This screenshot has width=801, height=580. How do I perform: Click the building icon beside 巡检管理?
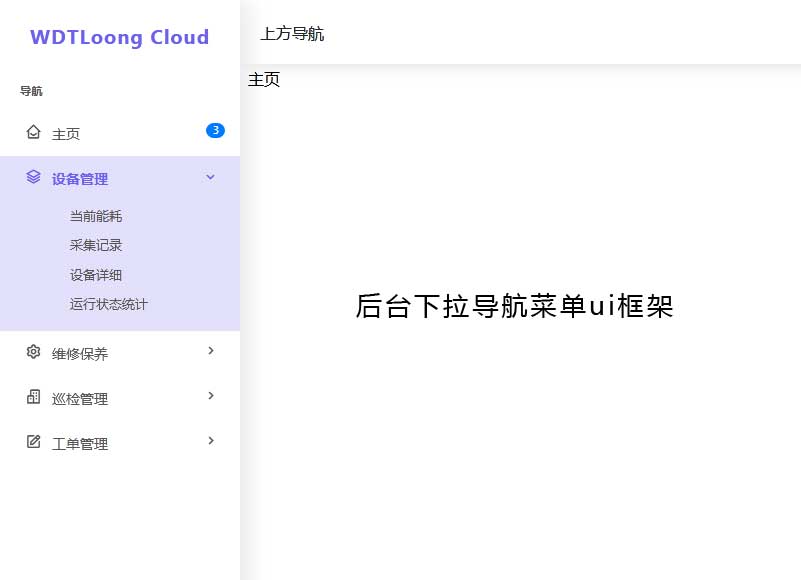click(34, 397)
